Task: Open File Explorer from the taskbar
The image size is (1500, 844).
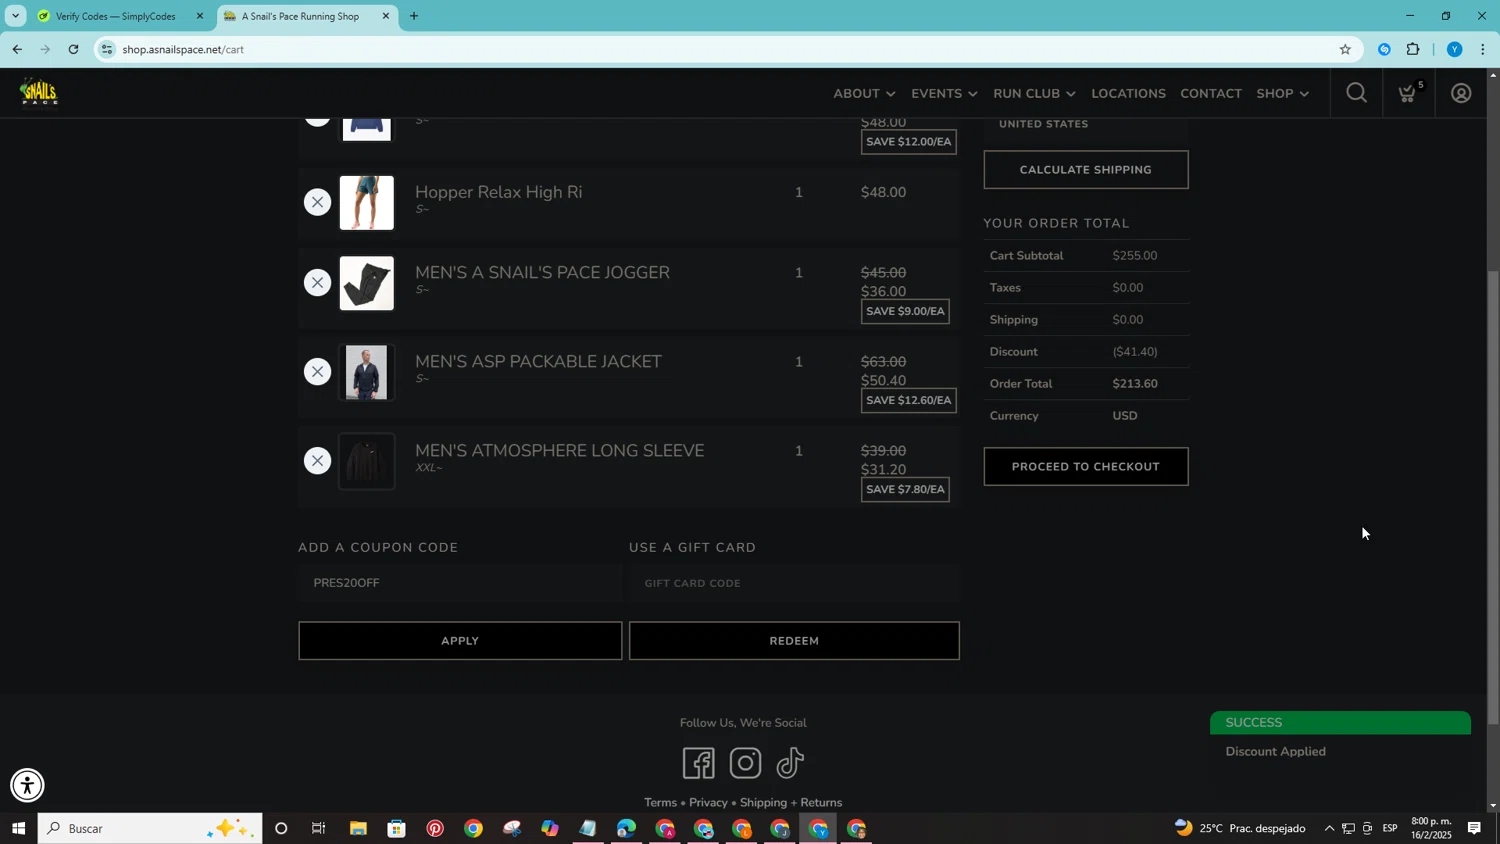Action: [x=358, y=829]
